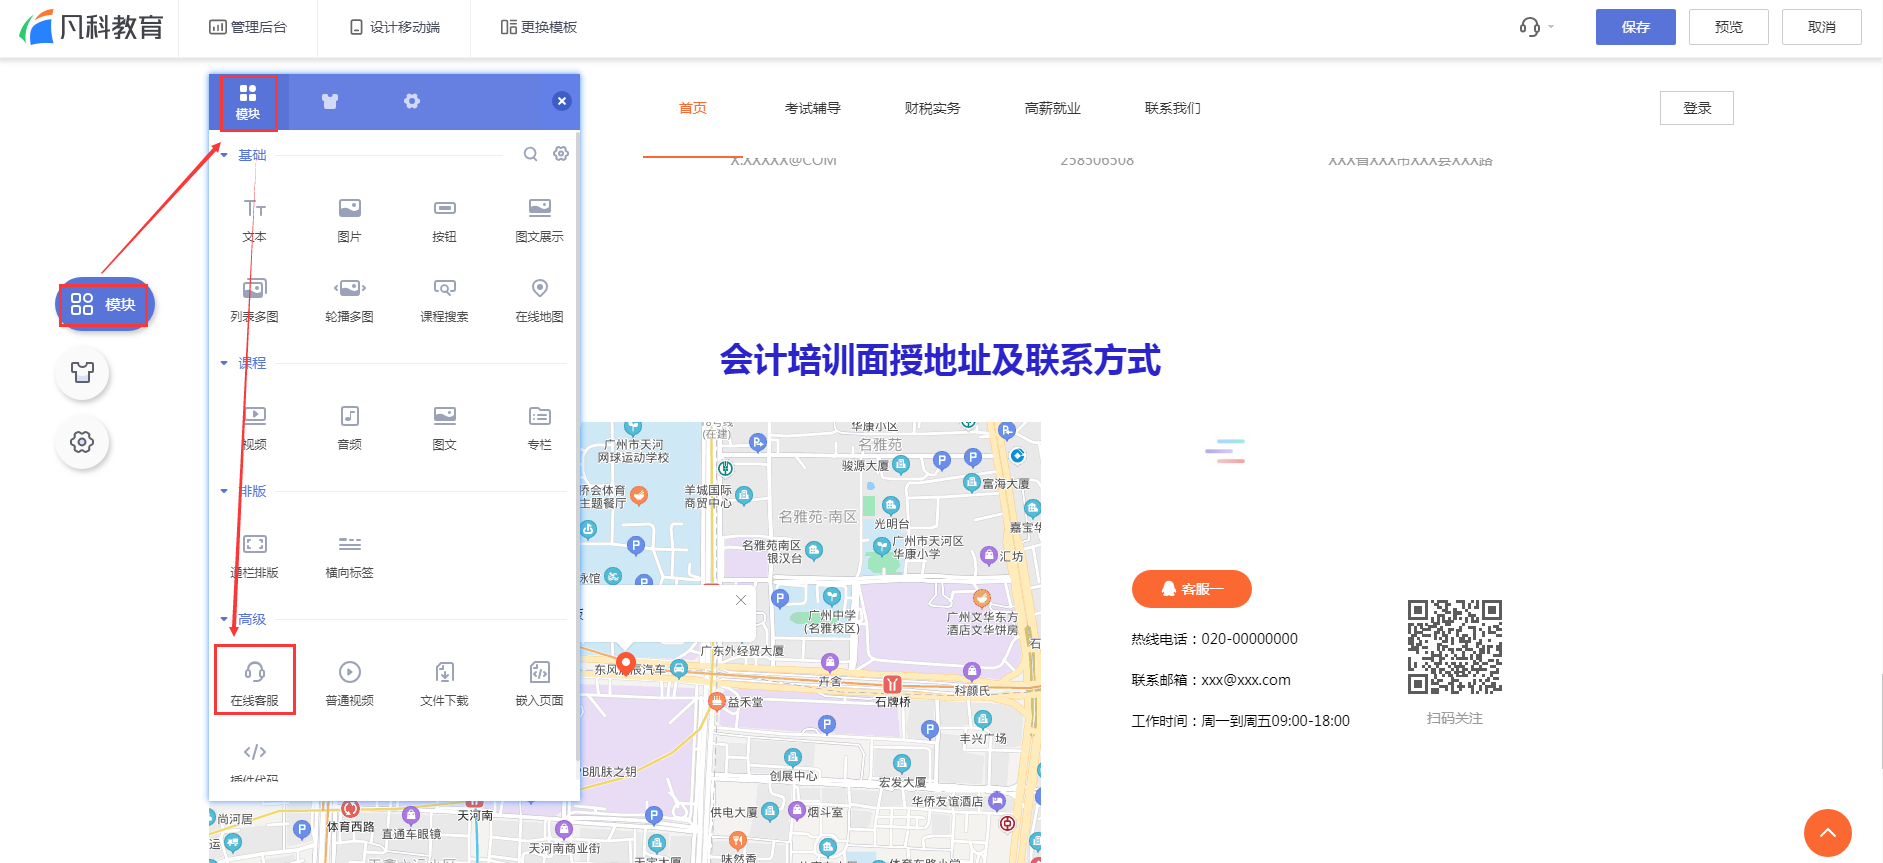The height and width of the screenshot is (863, 1883).
Task: Select the 文本 text module
Action: pyautogui.click(x=254, y=220)
